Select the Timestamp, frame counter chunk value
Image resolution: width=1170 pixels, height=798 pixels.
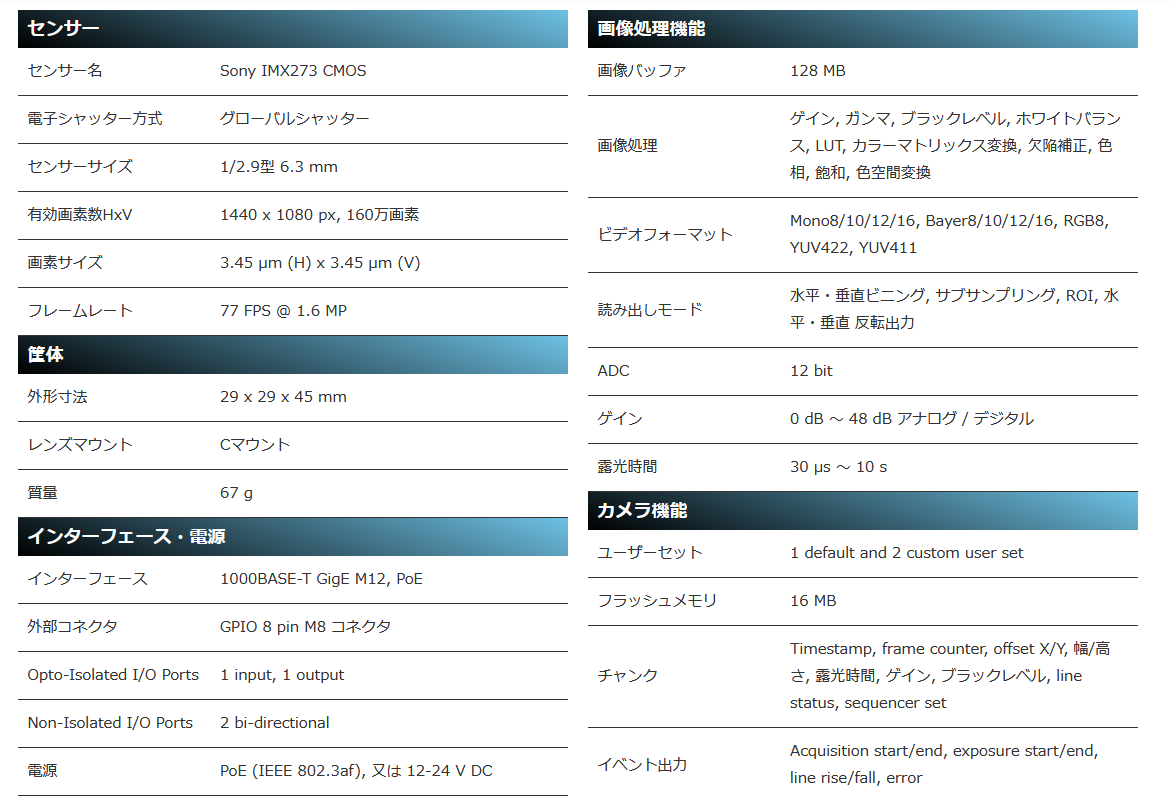(x=950, y=676)
